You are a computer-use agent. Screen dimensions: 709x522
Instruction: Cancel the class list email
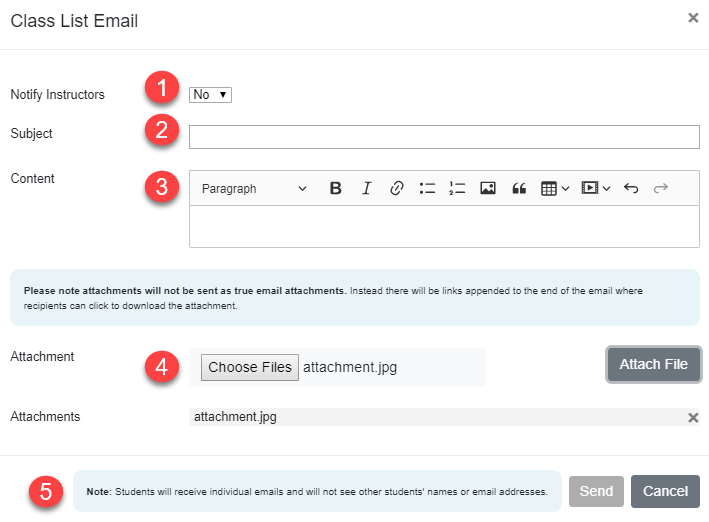coord(665,491)
